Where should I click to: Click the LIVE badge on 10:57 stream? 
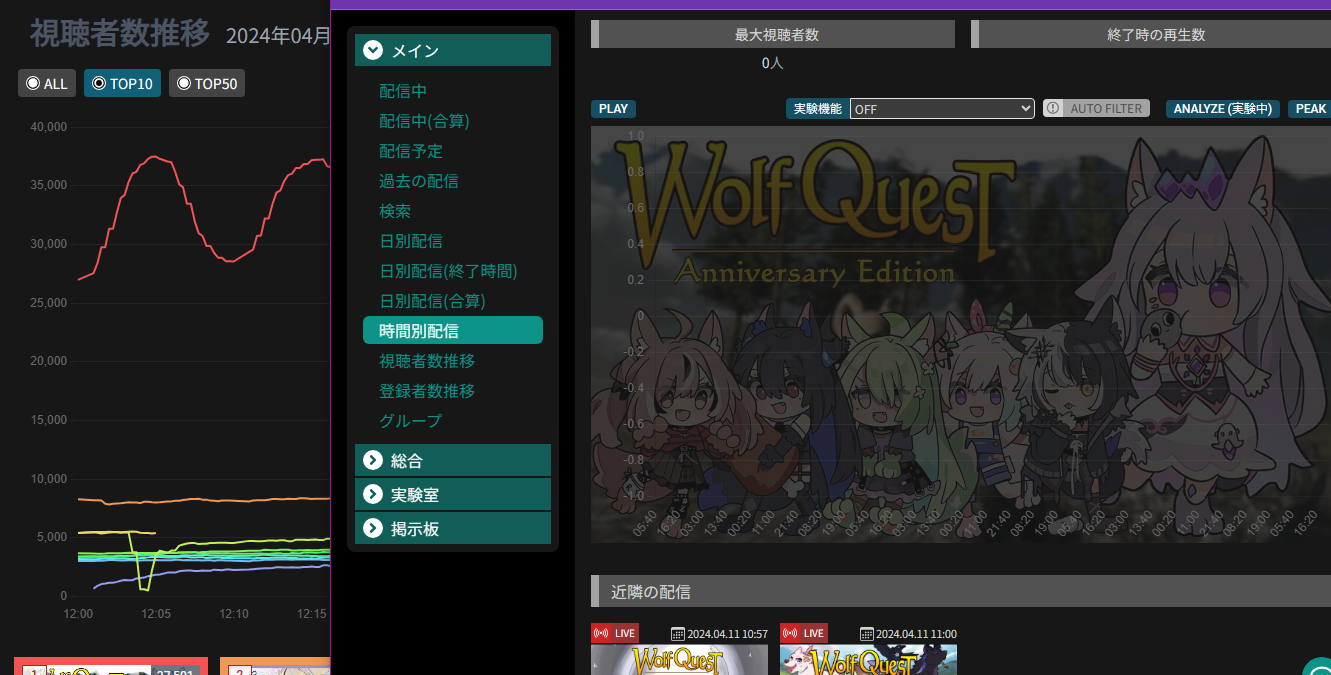pyautogui.click(x=615, y=633)
